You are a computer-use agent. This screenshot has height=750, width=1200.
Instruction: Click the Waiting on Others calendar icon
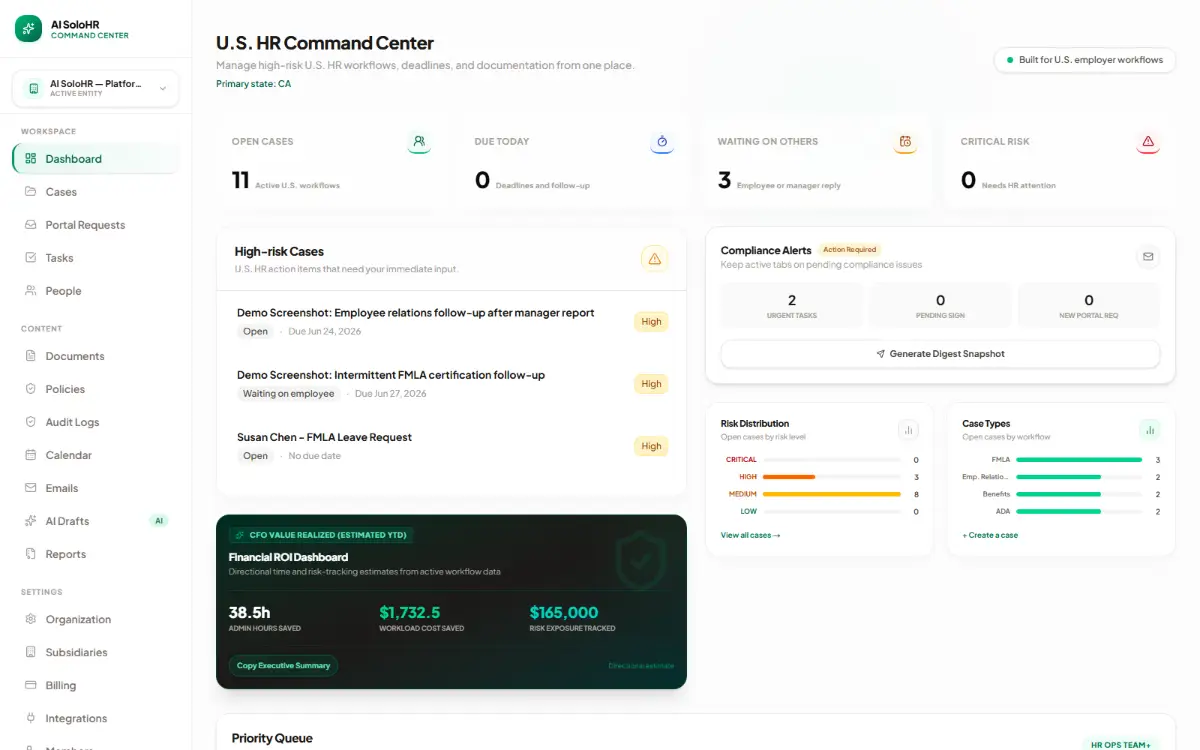point(905,142)
